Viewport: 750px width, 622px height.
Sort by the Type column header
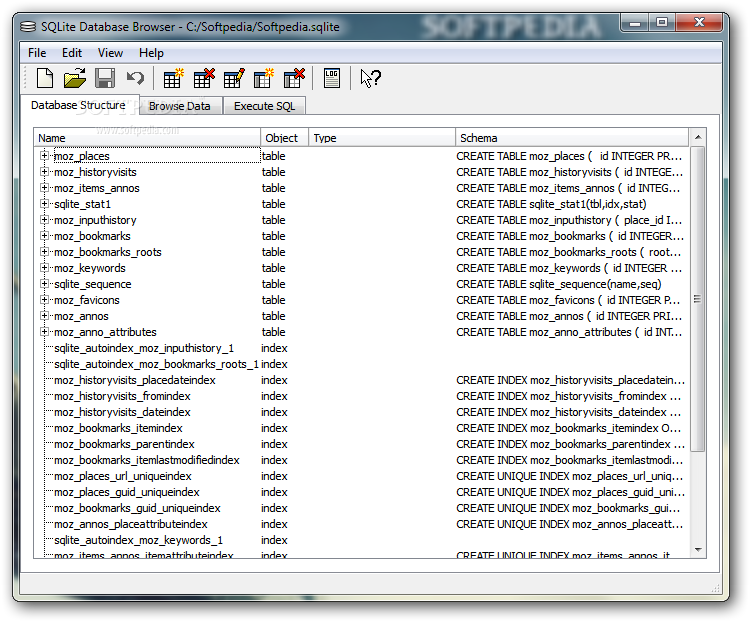382,138
